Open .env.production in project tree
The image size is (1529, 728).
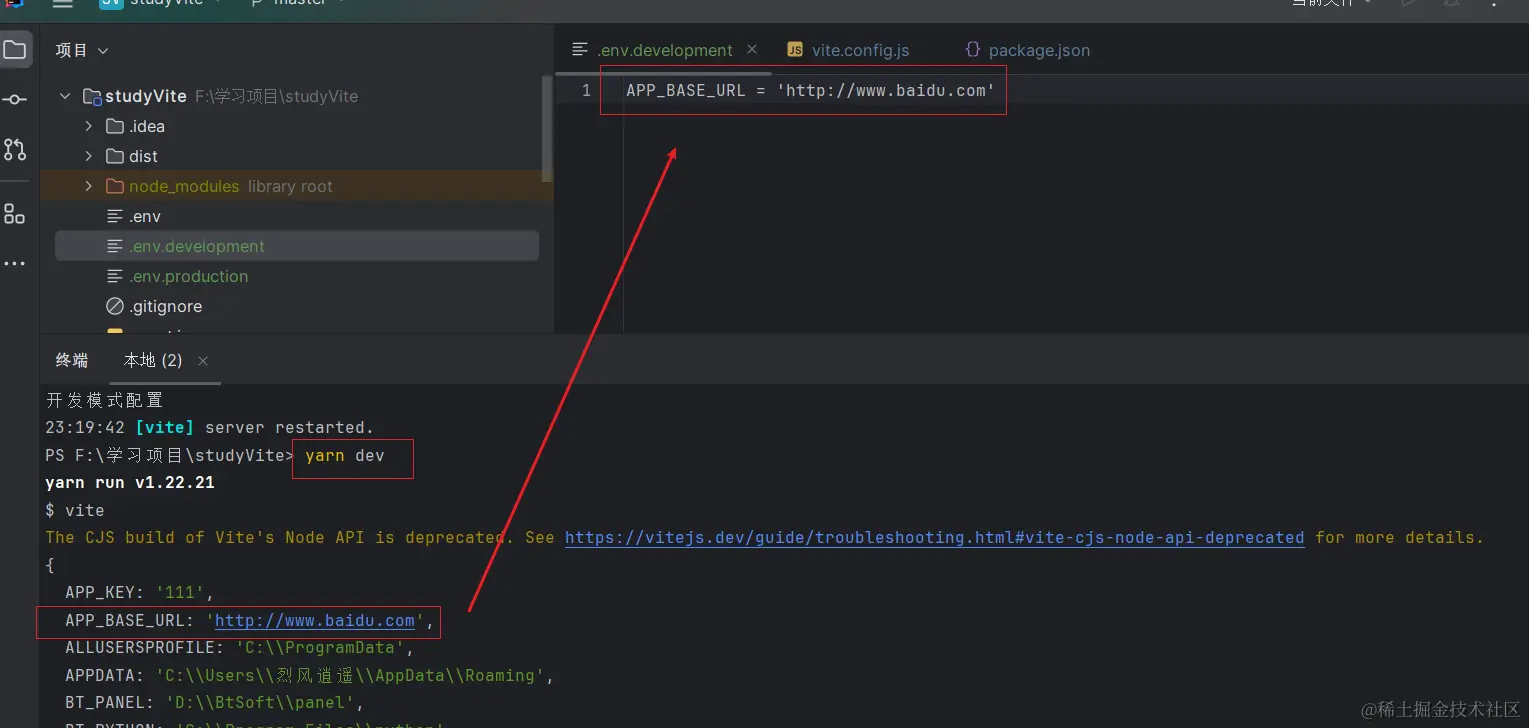coord(188,276)
